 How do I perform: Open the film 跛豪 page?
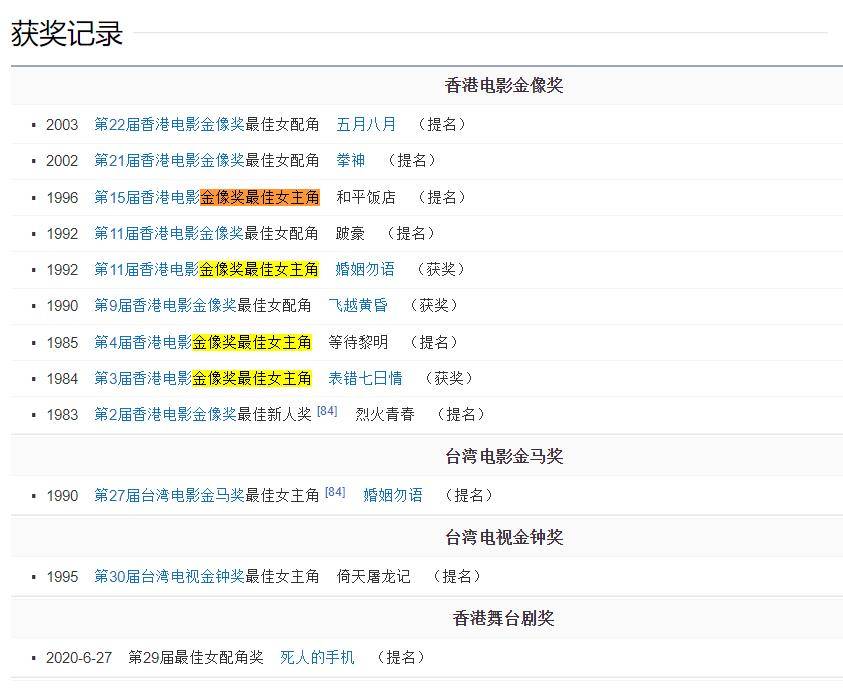(350, 233)
